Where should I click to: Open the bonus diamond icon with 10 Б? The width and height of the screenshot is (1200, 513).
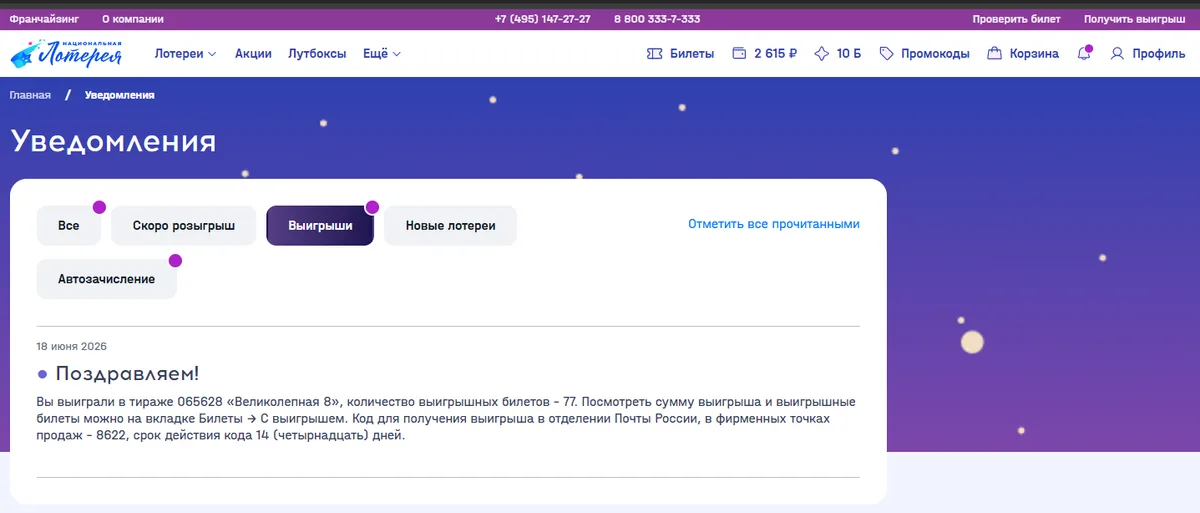click(x=822, y=54)
